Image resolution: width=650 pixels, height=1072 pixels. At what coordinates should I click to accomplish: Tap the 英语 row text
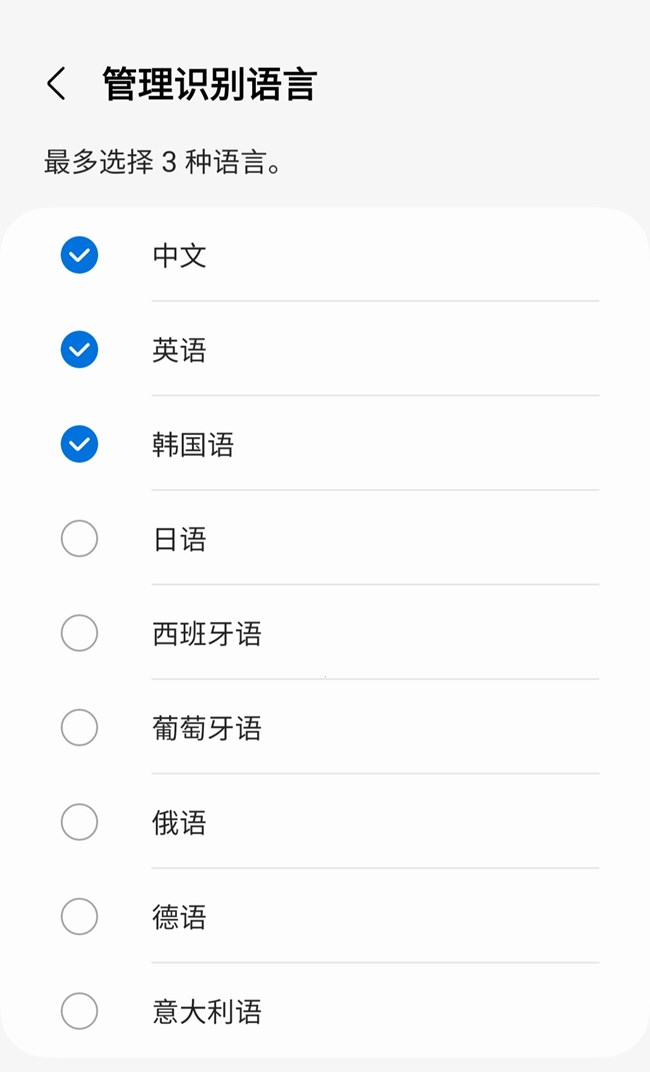pos(180,350)
